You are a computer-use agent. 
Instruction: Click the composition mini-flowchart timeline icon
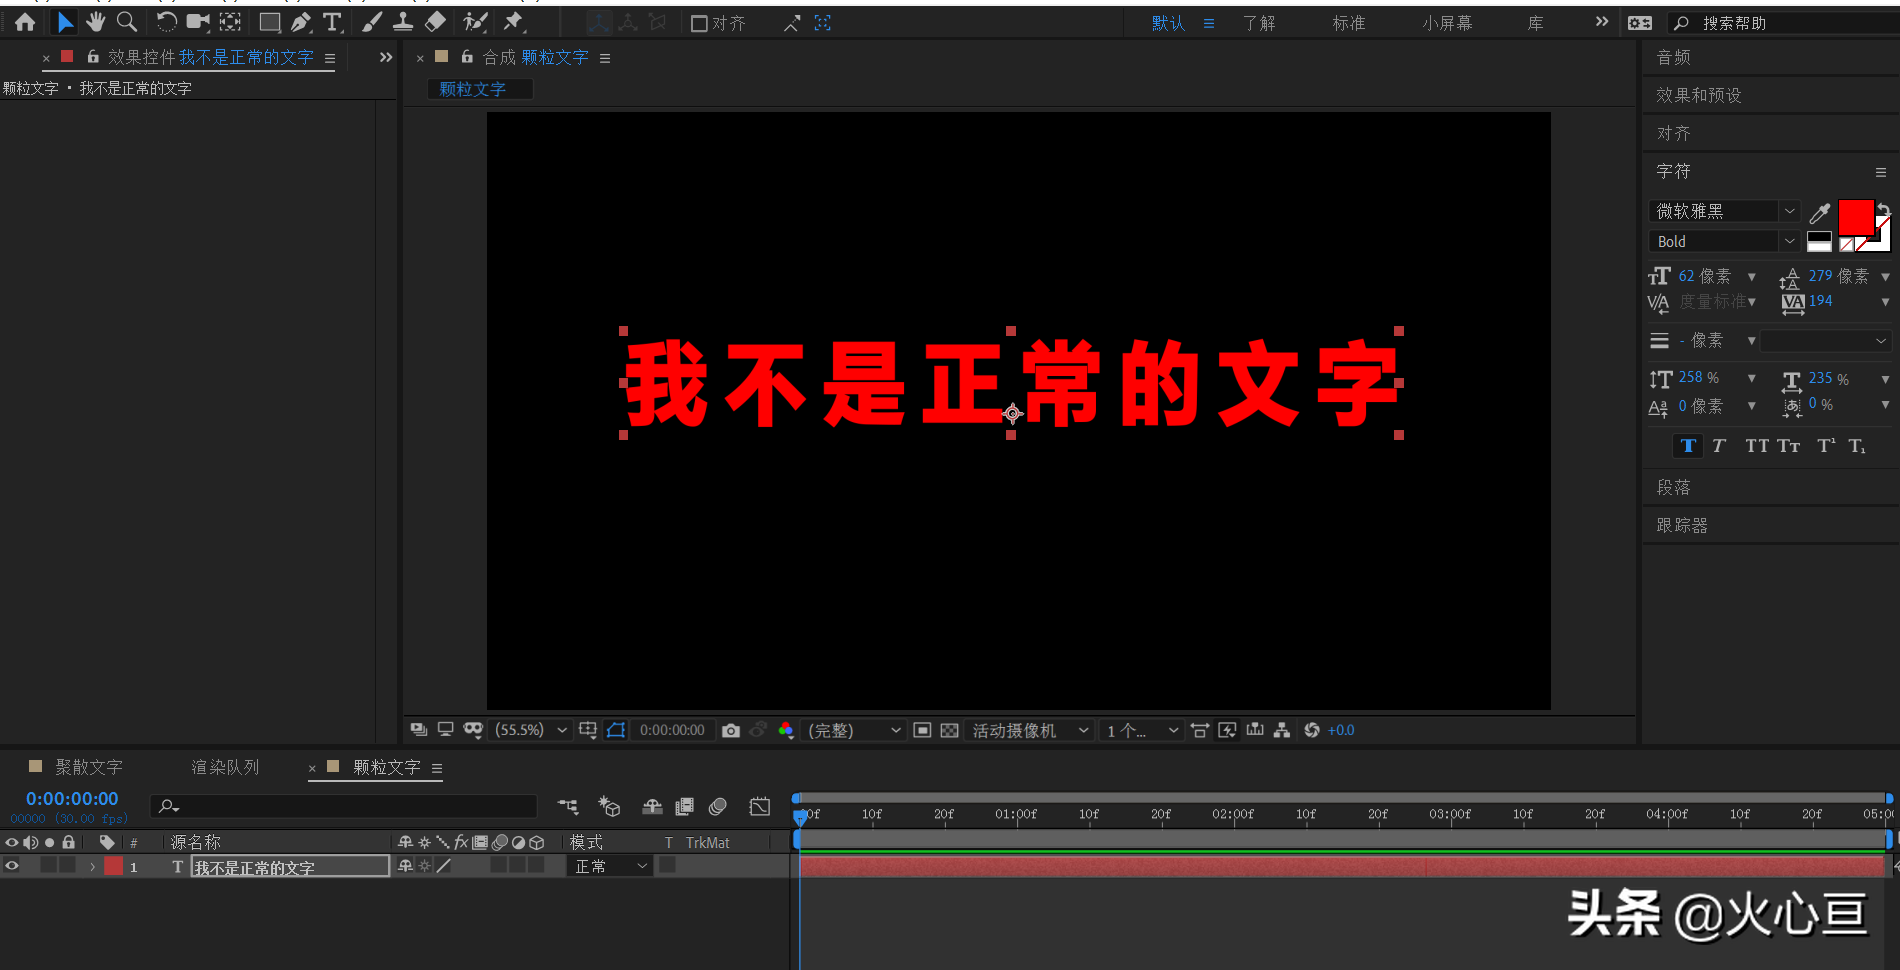(x=568, y=806)
